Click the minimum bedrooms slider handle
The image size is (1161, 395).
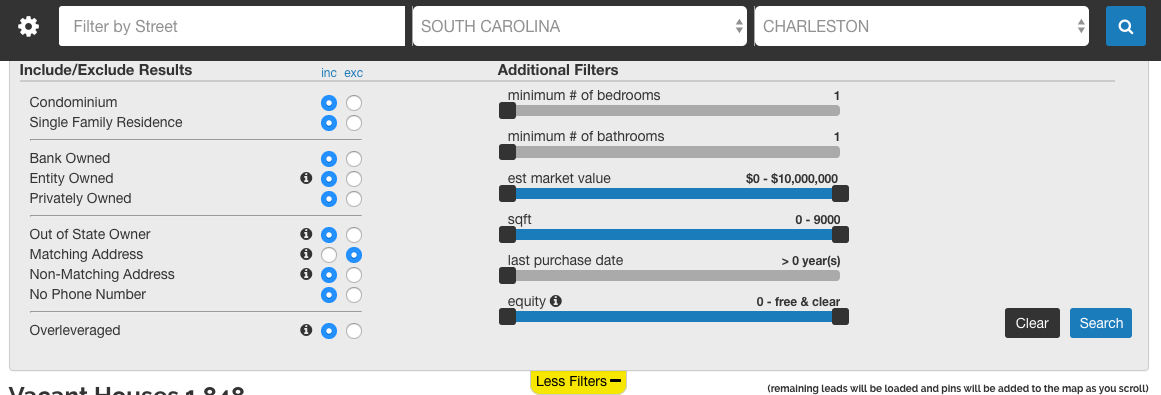(507, 111)
